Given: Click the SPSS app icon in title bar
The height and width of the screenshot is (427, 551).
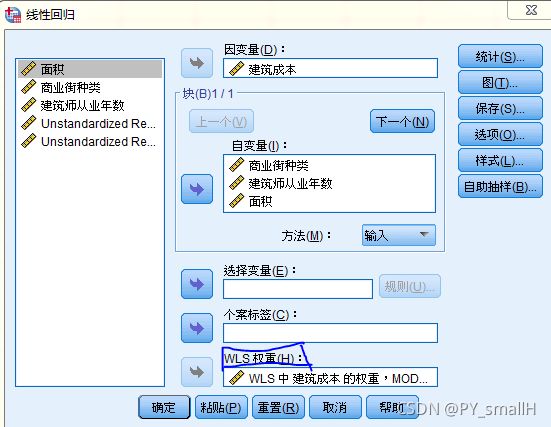Looking at the screenshot, I should (13, 14).
